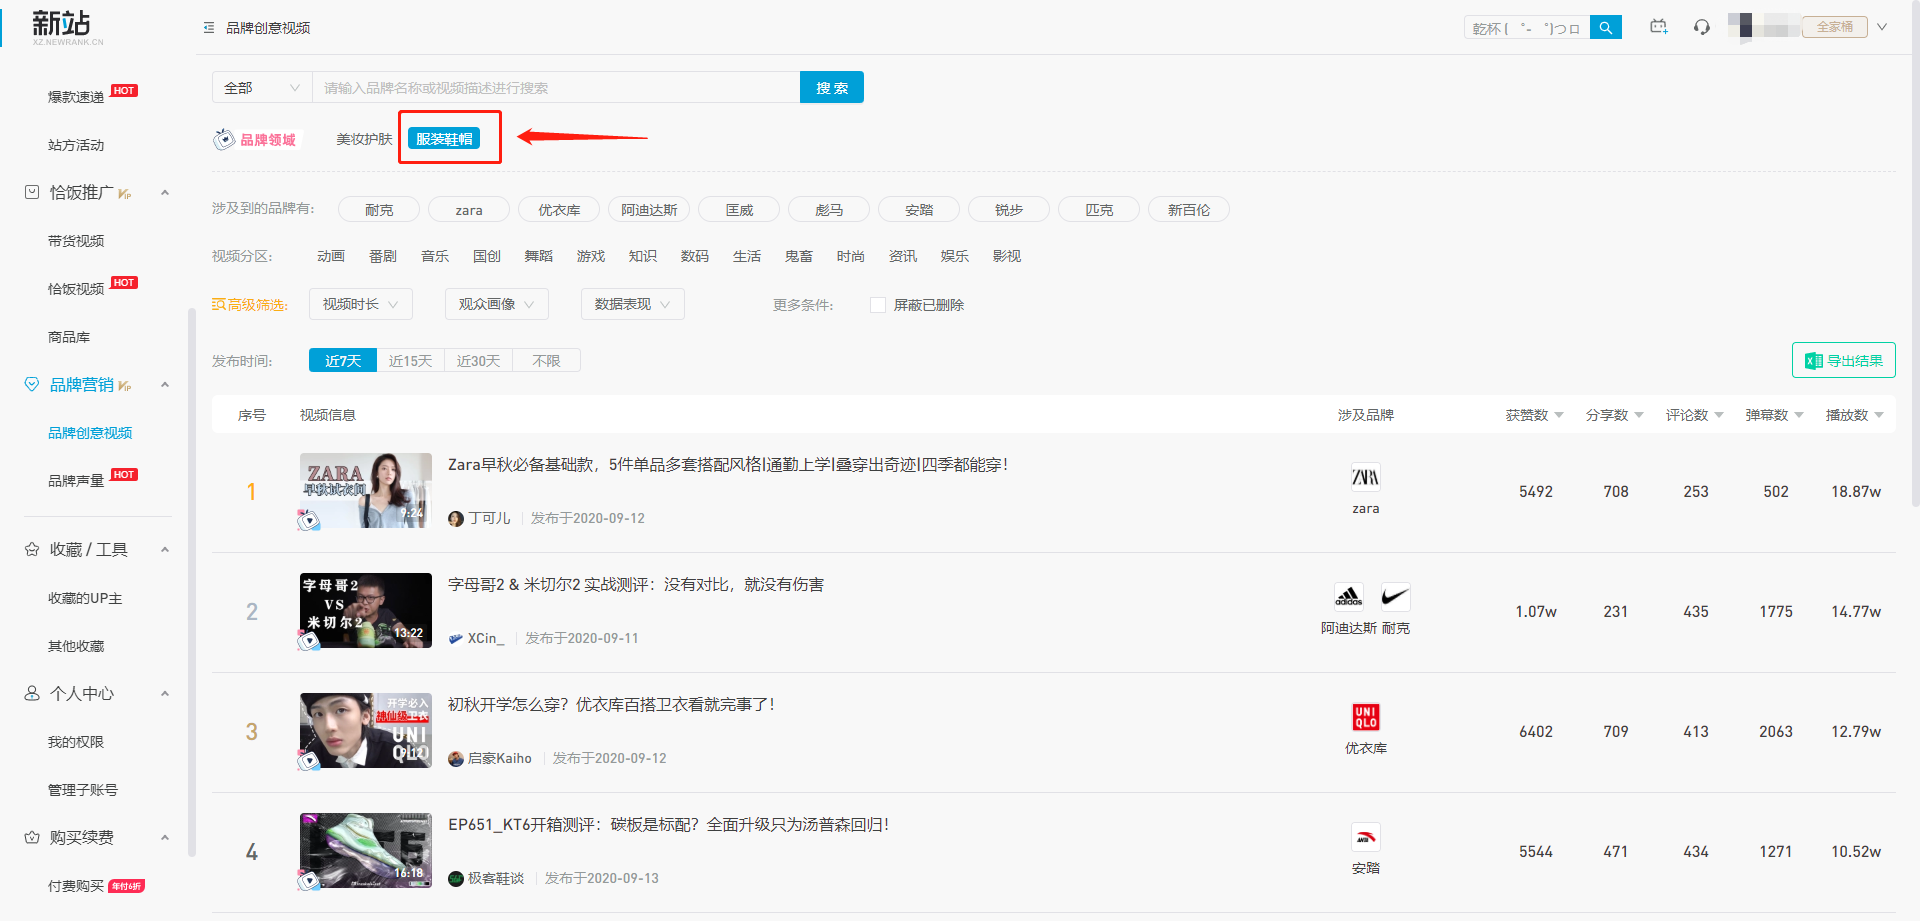Collapse the 购买续费 sidebar section
This screenshot has width=1920, height=921.
coord(165,837)
